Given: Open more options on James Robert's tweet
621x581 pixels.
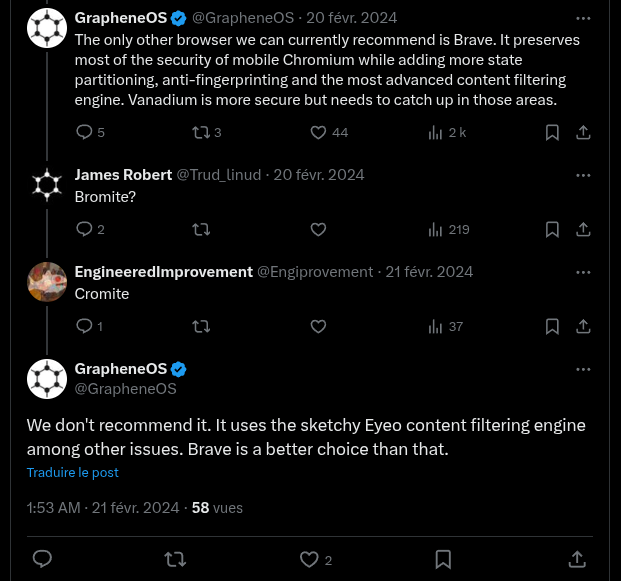Looking at the screenshot, I should pyautogui.click(x=583, y=175).
